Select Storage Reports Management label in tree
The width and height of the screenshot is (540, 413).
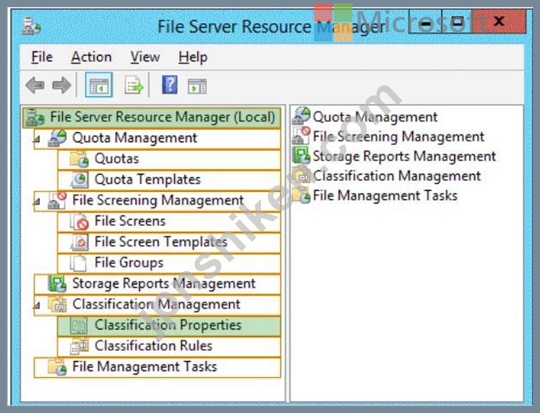click(x=164, y=283)
